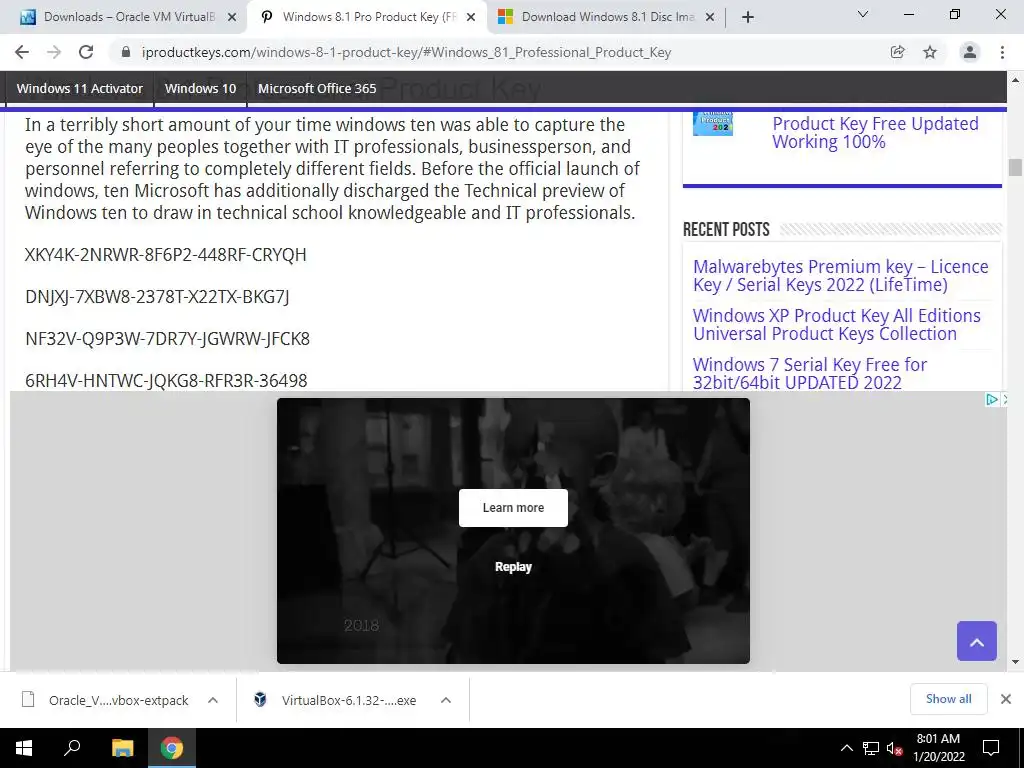Screen dimensions: 1024x768
Task: Click Learn more on the video ad
Action: [513, 507]
